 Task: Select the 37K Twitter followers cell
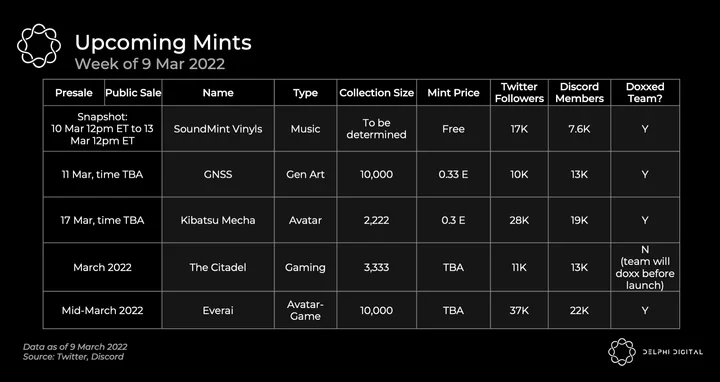[x=519, y=310]
